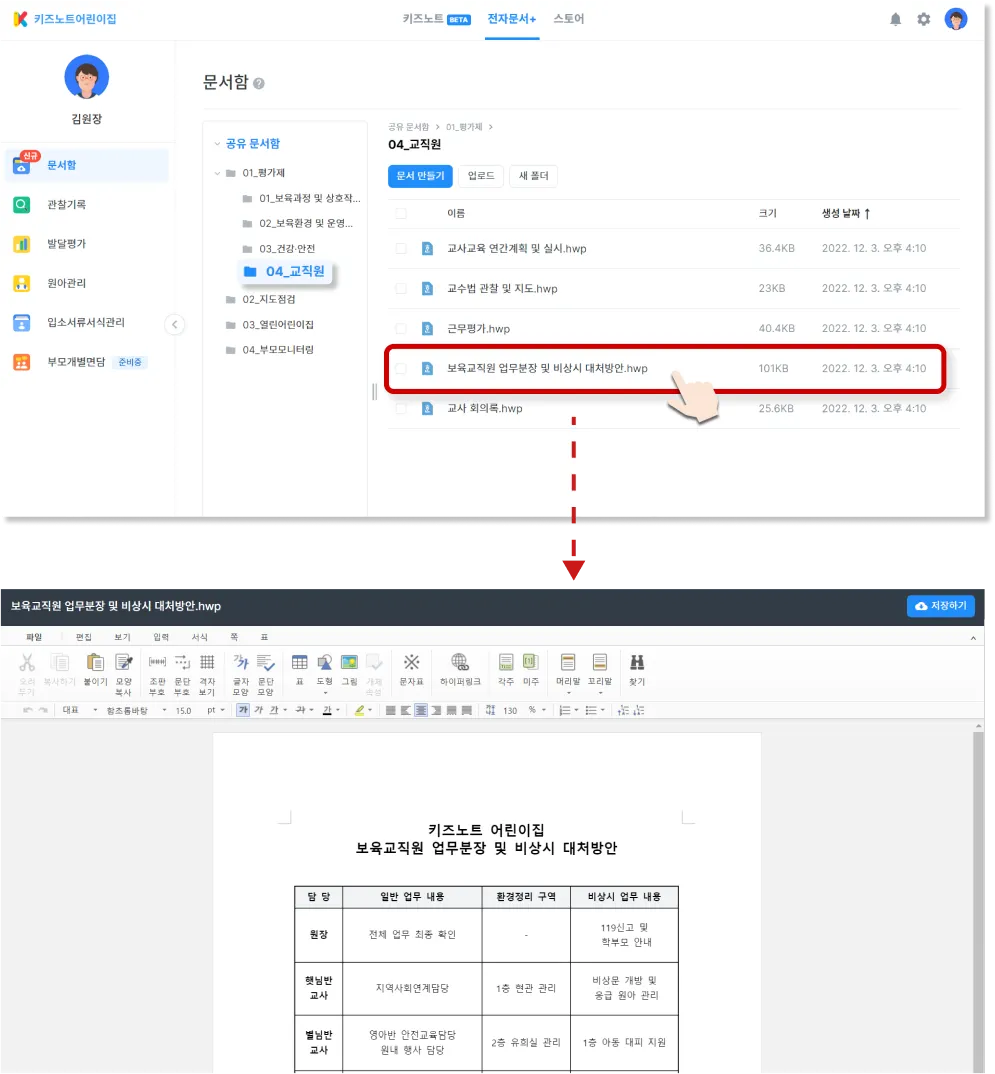Open 찾기 find tool
The image size is (995, 1074).
[x=637, y=669]
